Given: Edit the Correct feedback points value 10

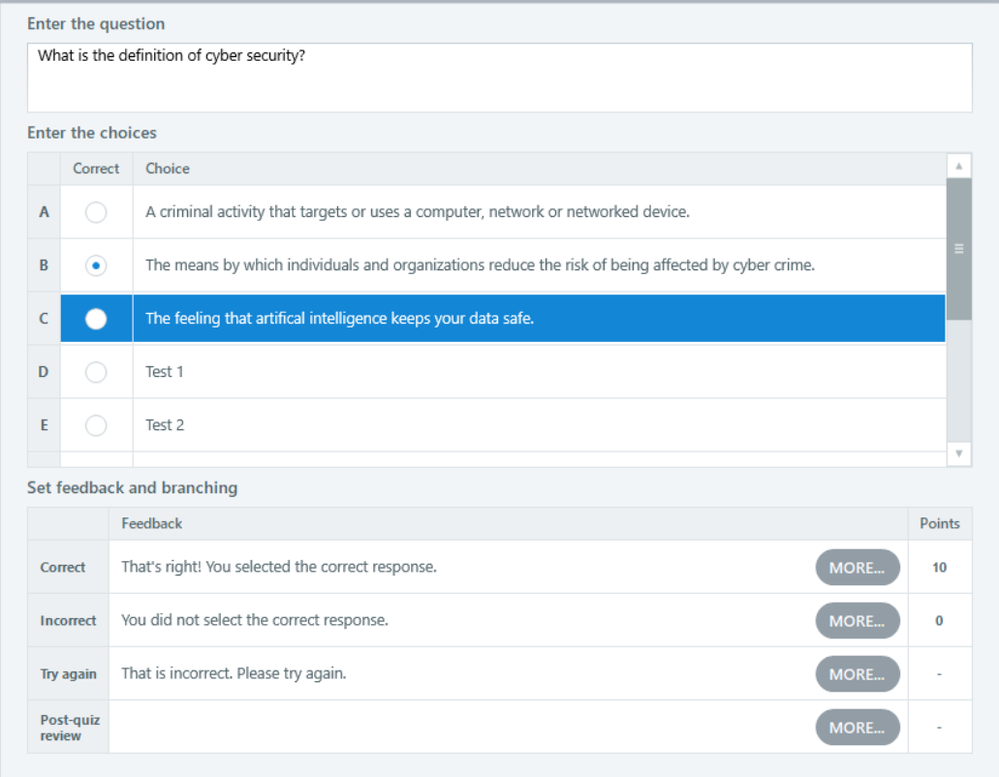Looking at the screenshot, I should tap(939, 567).
